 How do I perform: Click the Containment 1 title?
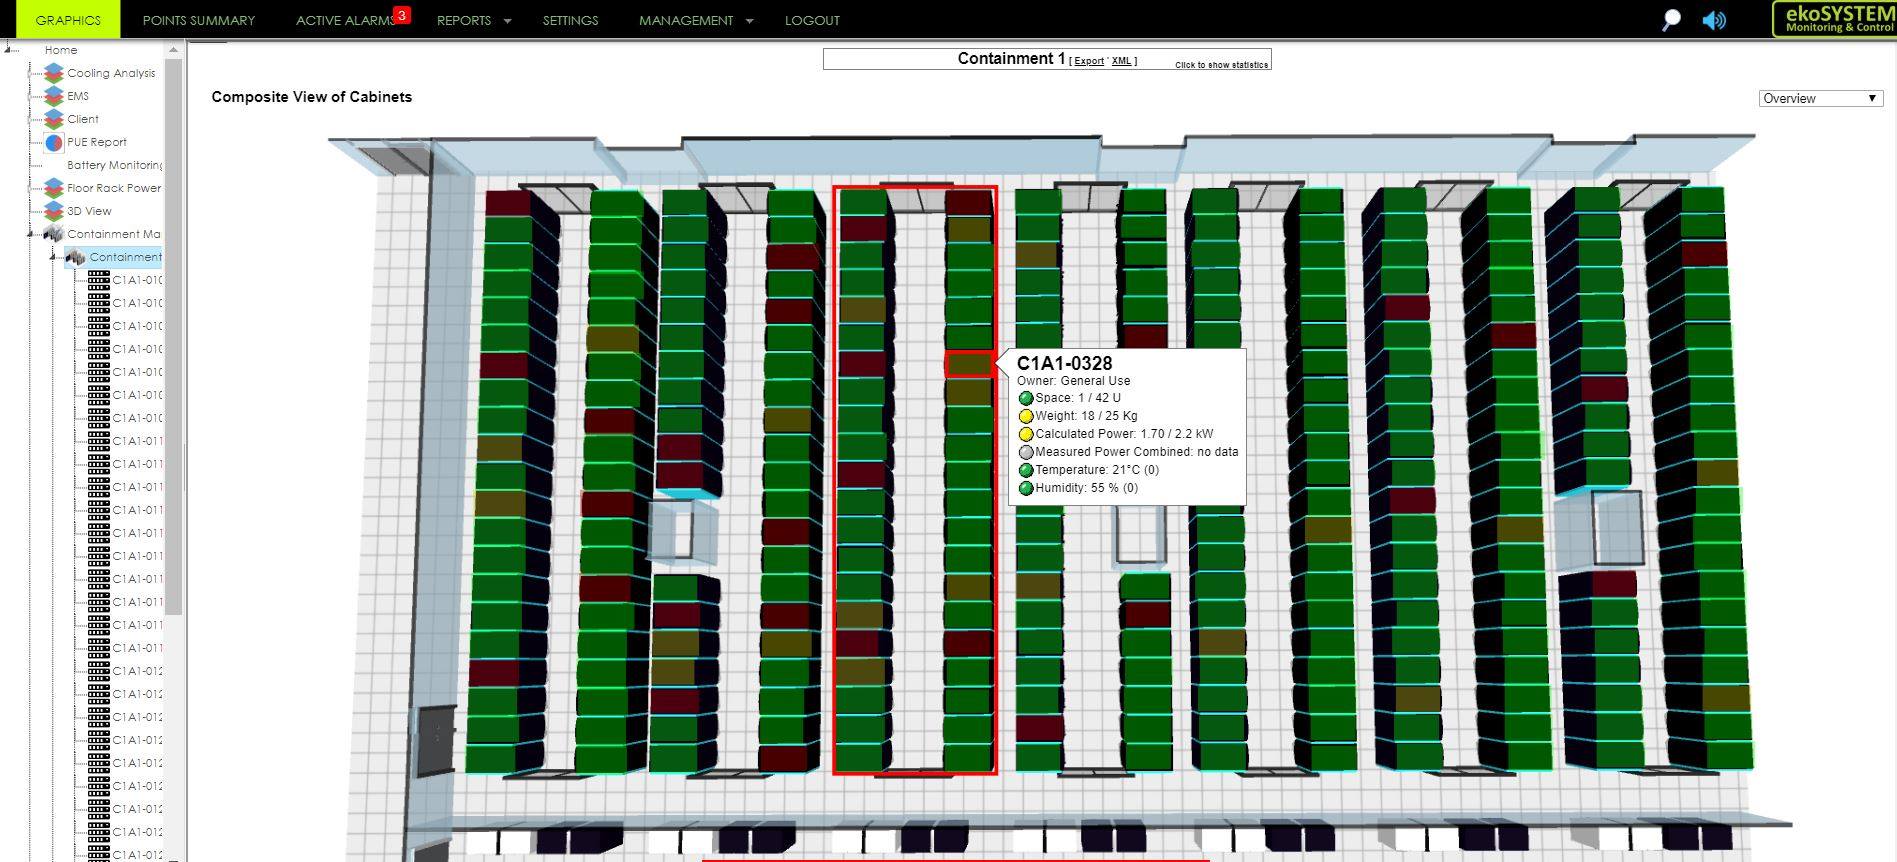pos(1011,58)
